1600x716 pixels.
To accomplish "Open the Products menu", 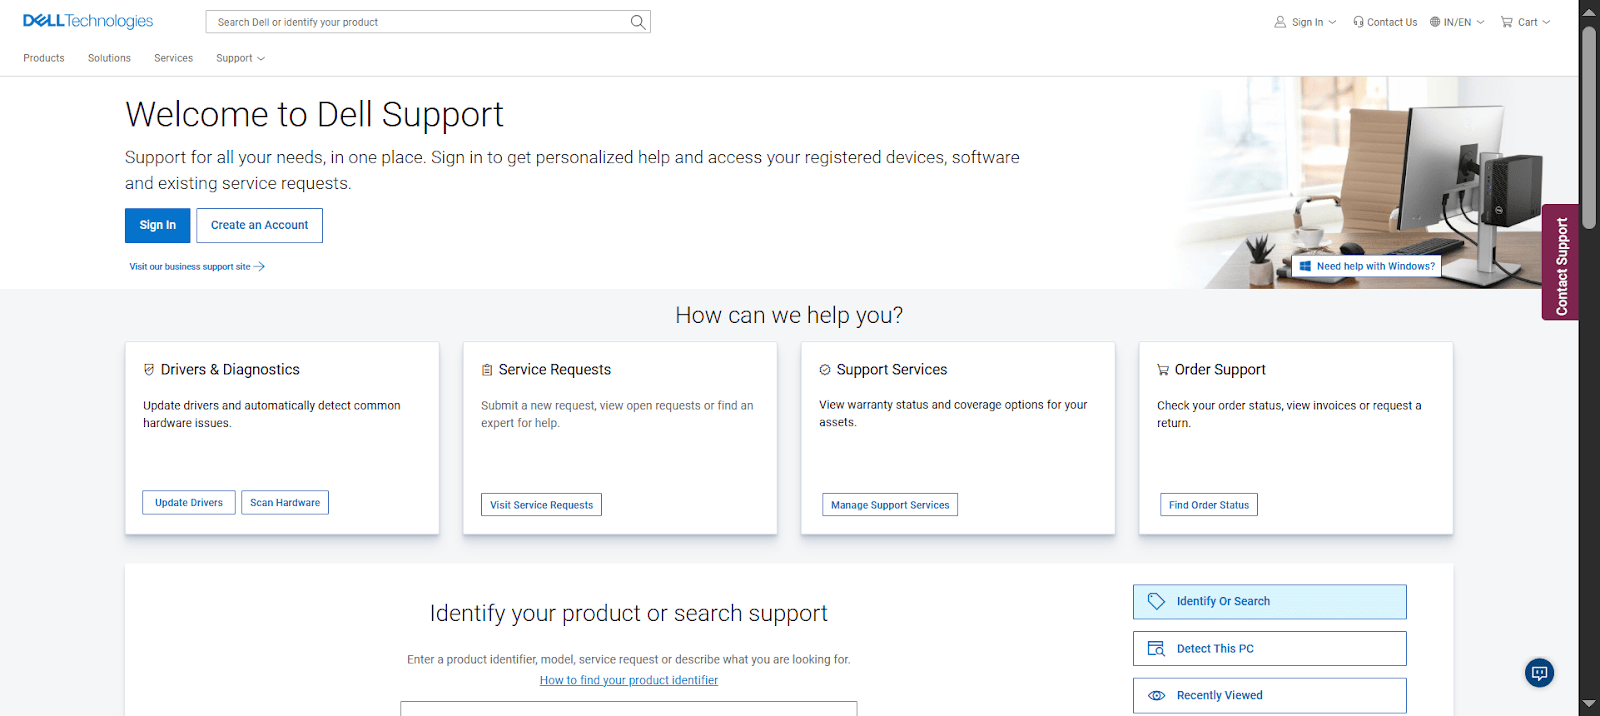I will click(44, 58).
